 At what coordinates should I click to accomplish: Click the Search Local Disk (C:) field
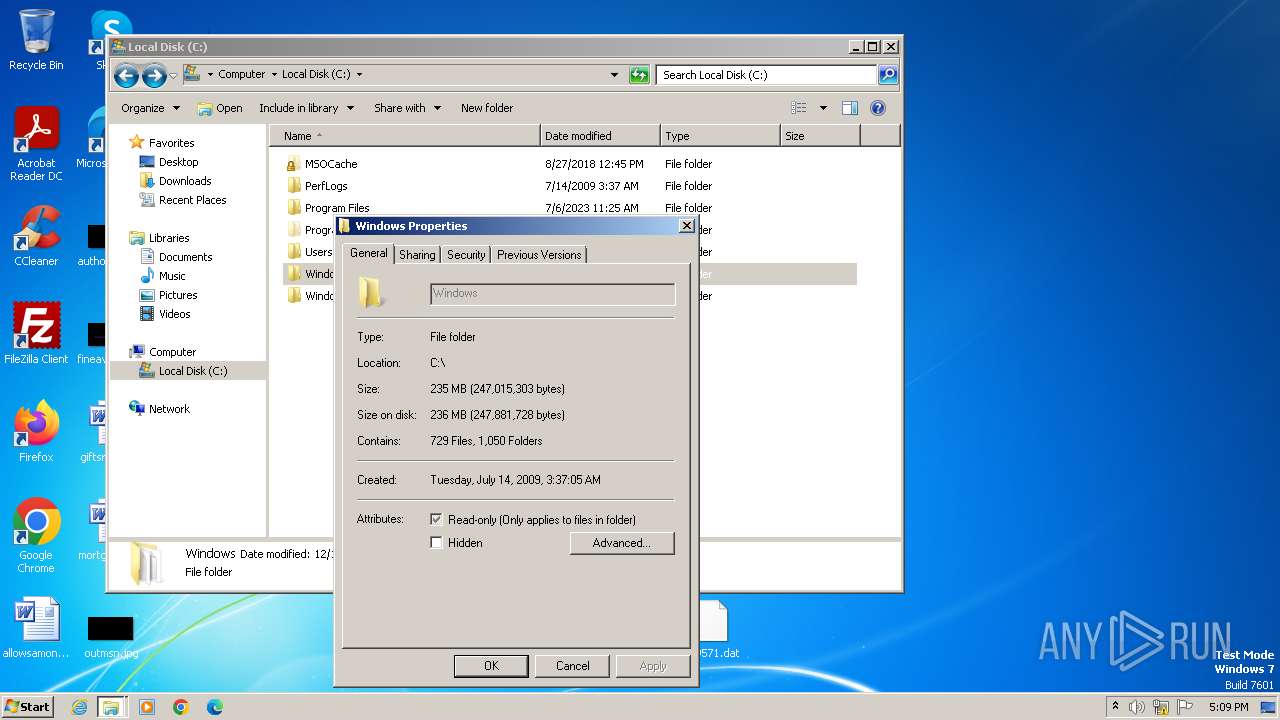766,75
